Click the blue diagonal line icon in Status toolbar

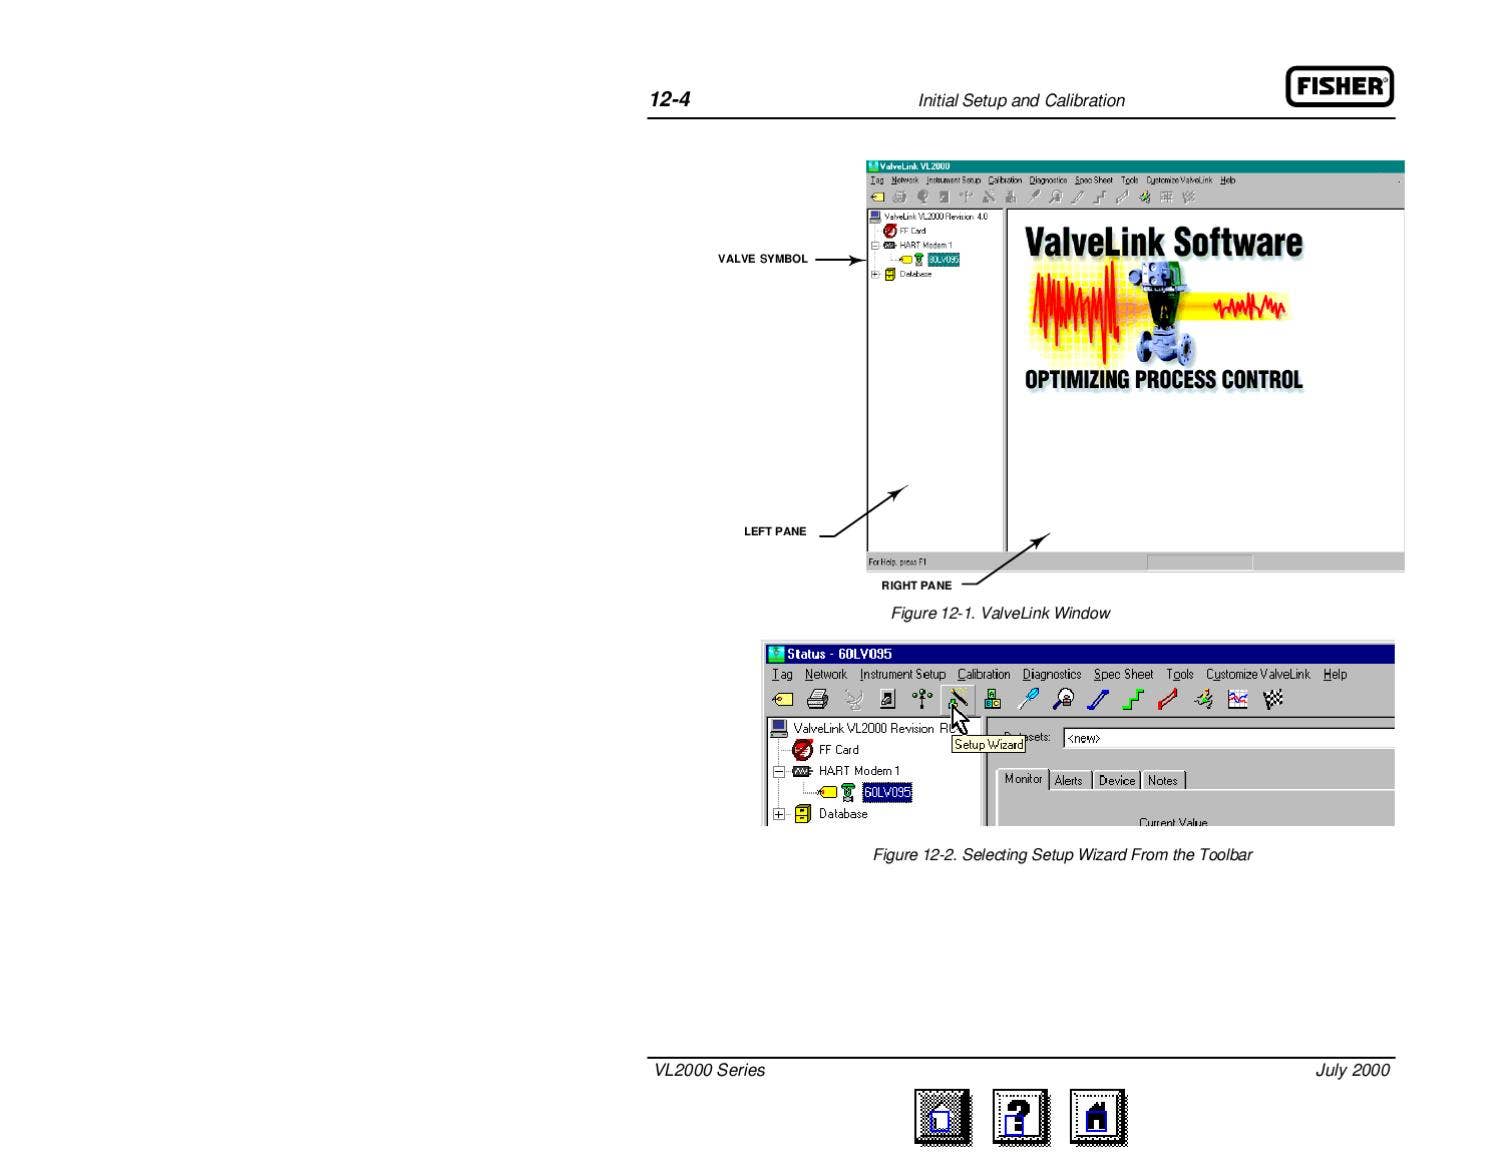(x=1098, y=700)
